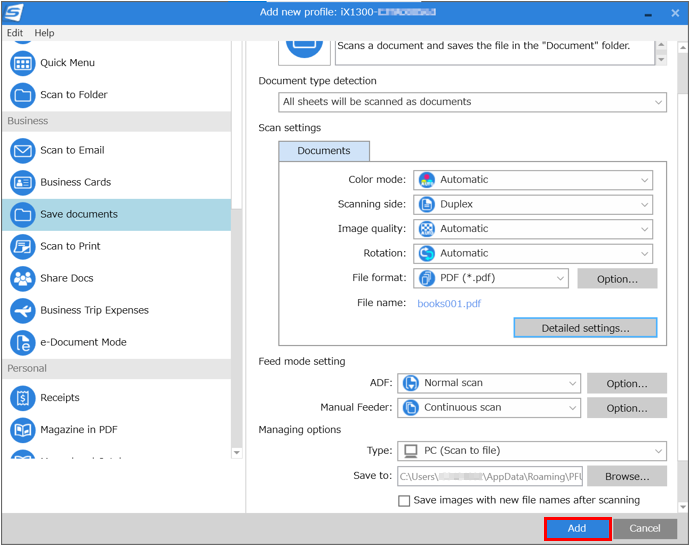Expand the ADF feed mode dropdown arrow
This screenshot has height=546, width=690.
572,383
